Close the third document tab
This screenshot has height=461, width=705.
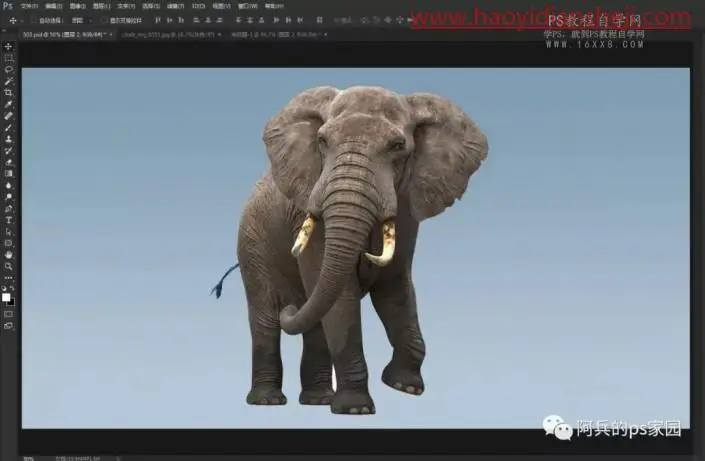[x=326, y=35]
